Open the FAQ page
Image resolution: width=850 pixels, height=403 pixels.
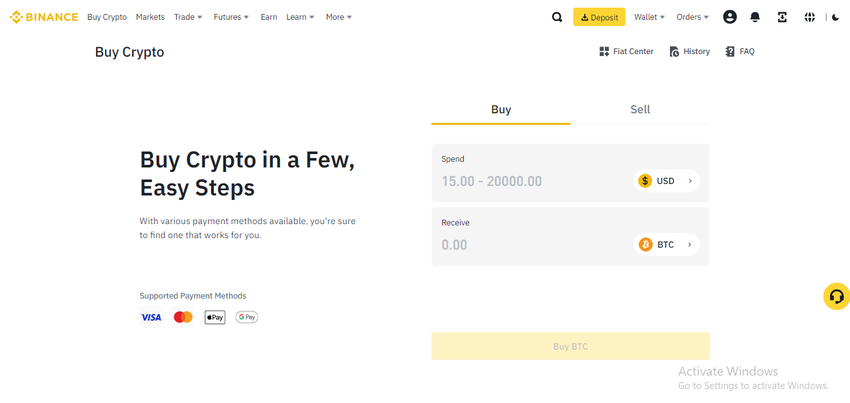740,51
